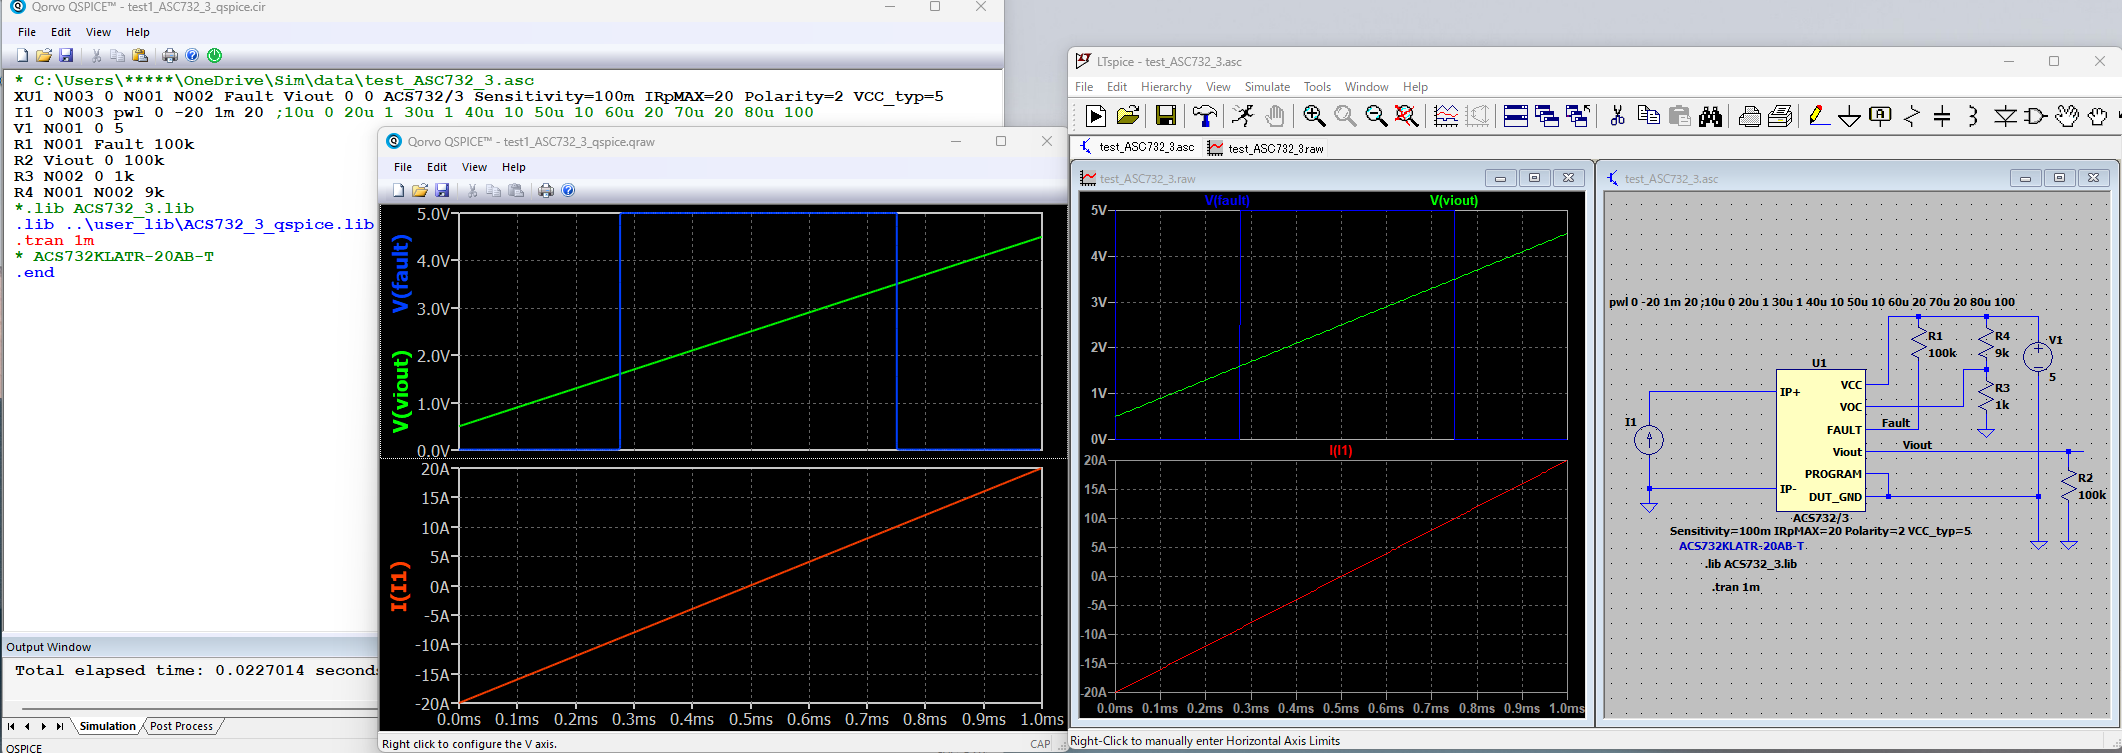Click the Zoom In magnifier in LTspice
The image size is (2122, 753).
point(1314,116)
